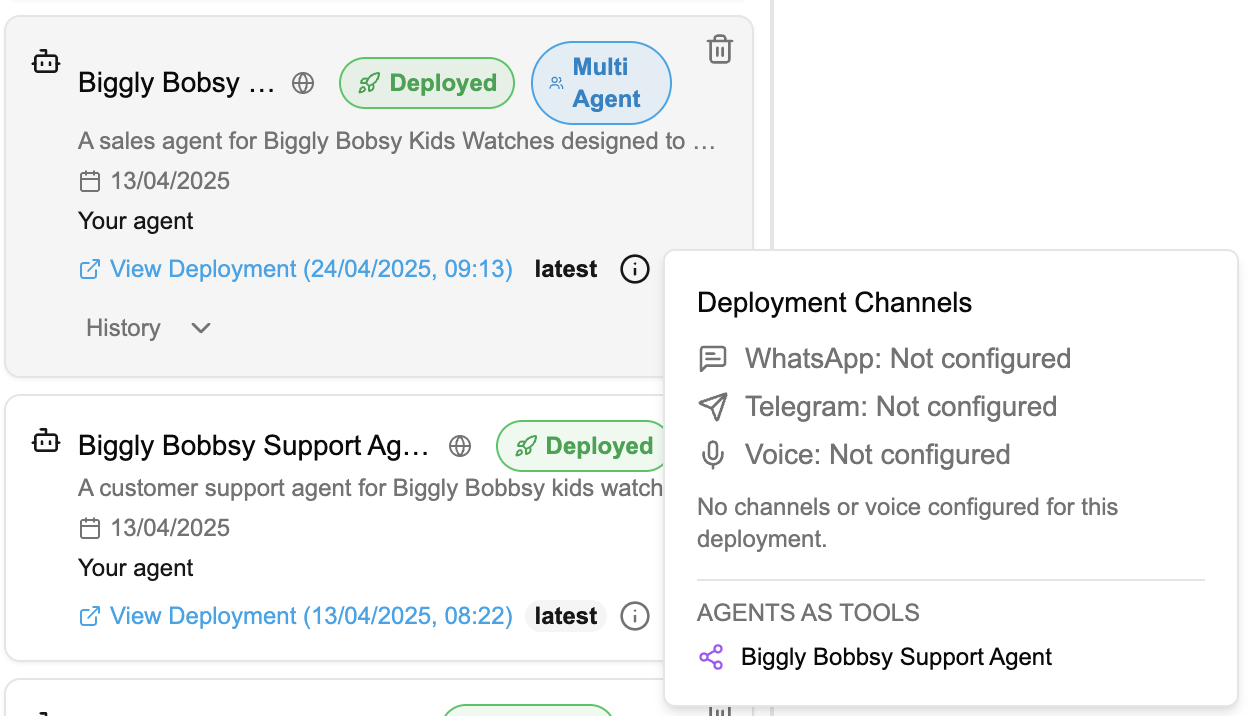Delete the Biggly Bobsy sales agent via trash icon
Screen dimensions: 1248x716
pyautogui.click(x=720, y=49)
